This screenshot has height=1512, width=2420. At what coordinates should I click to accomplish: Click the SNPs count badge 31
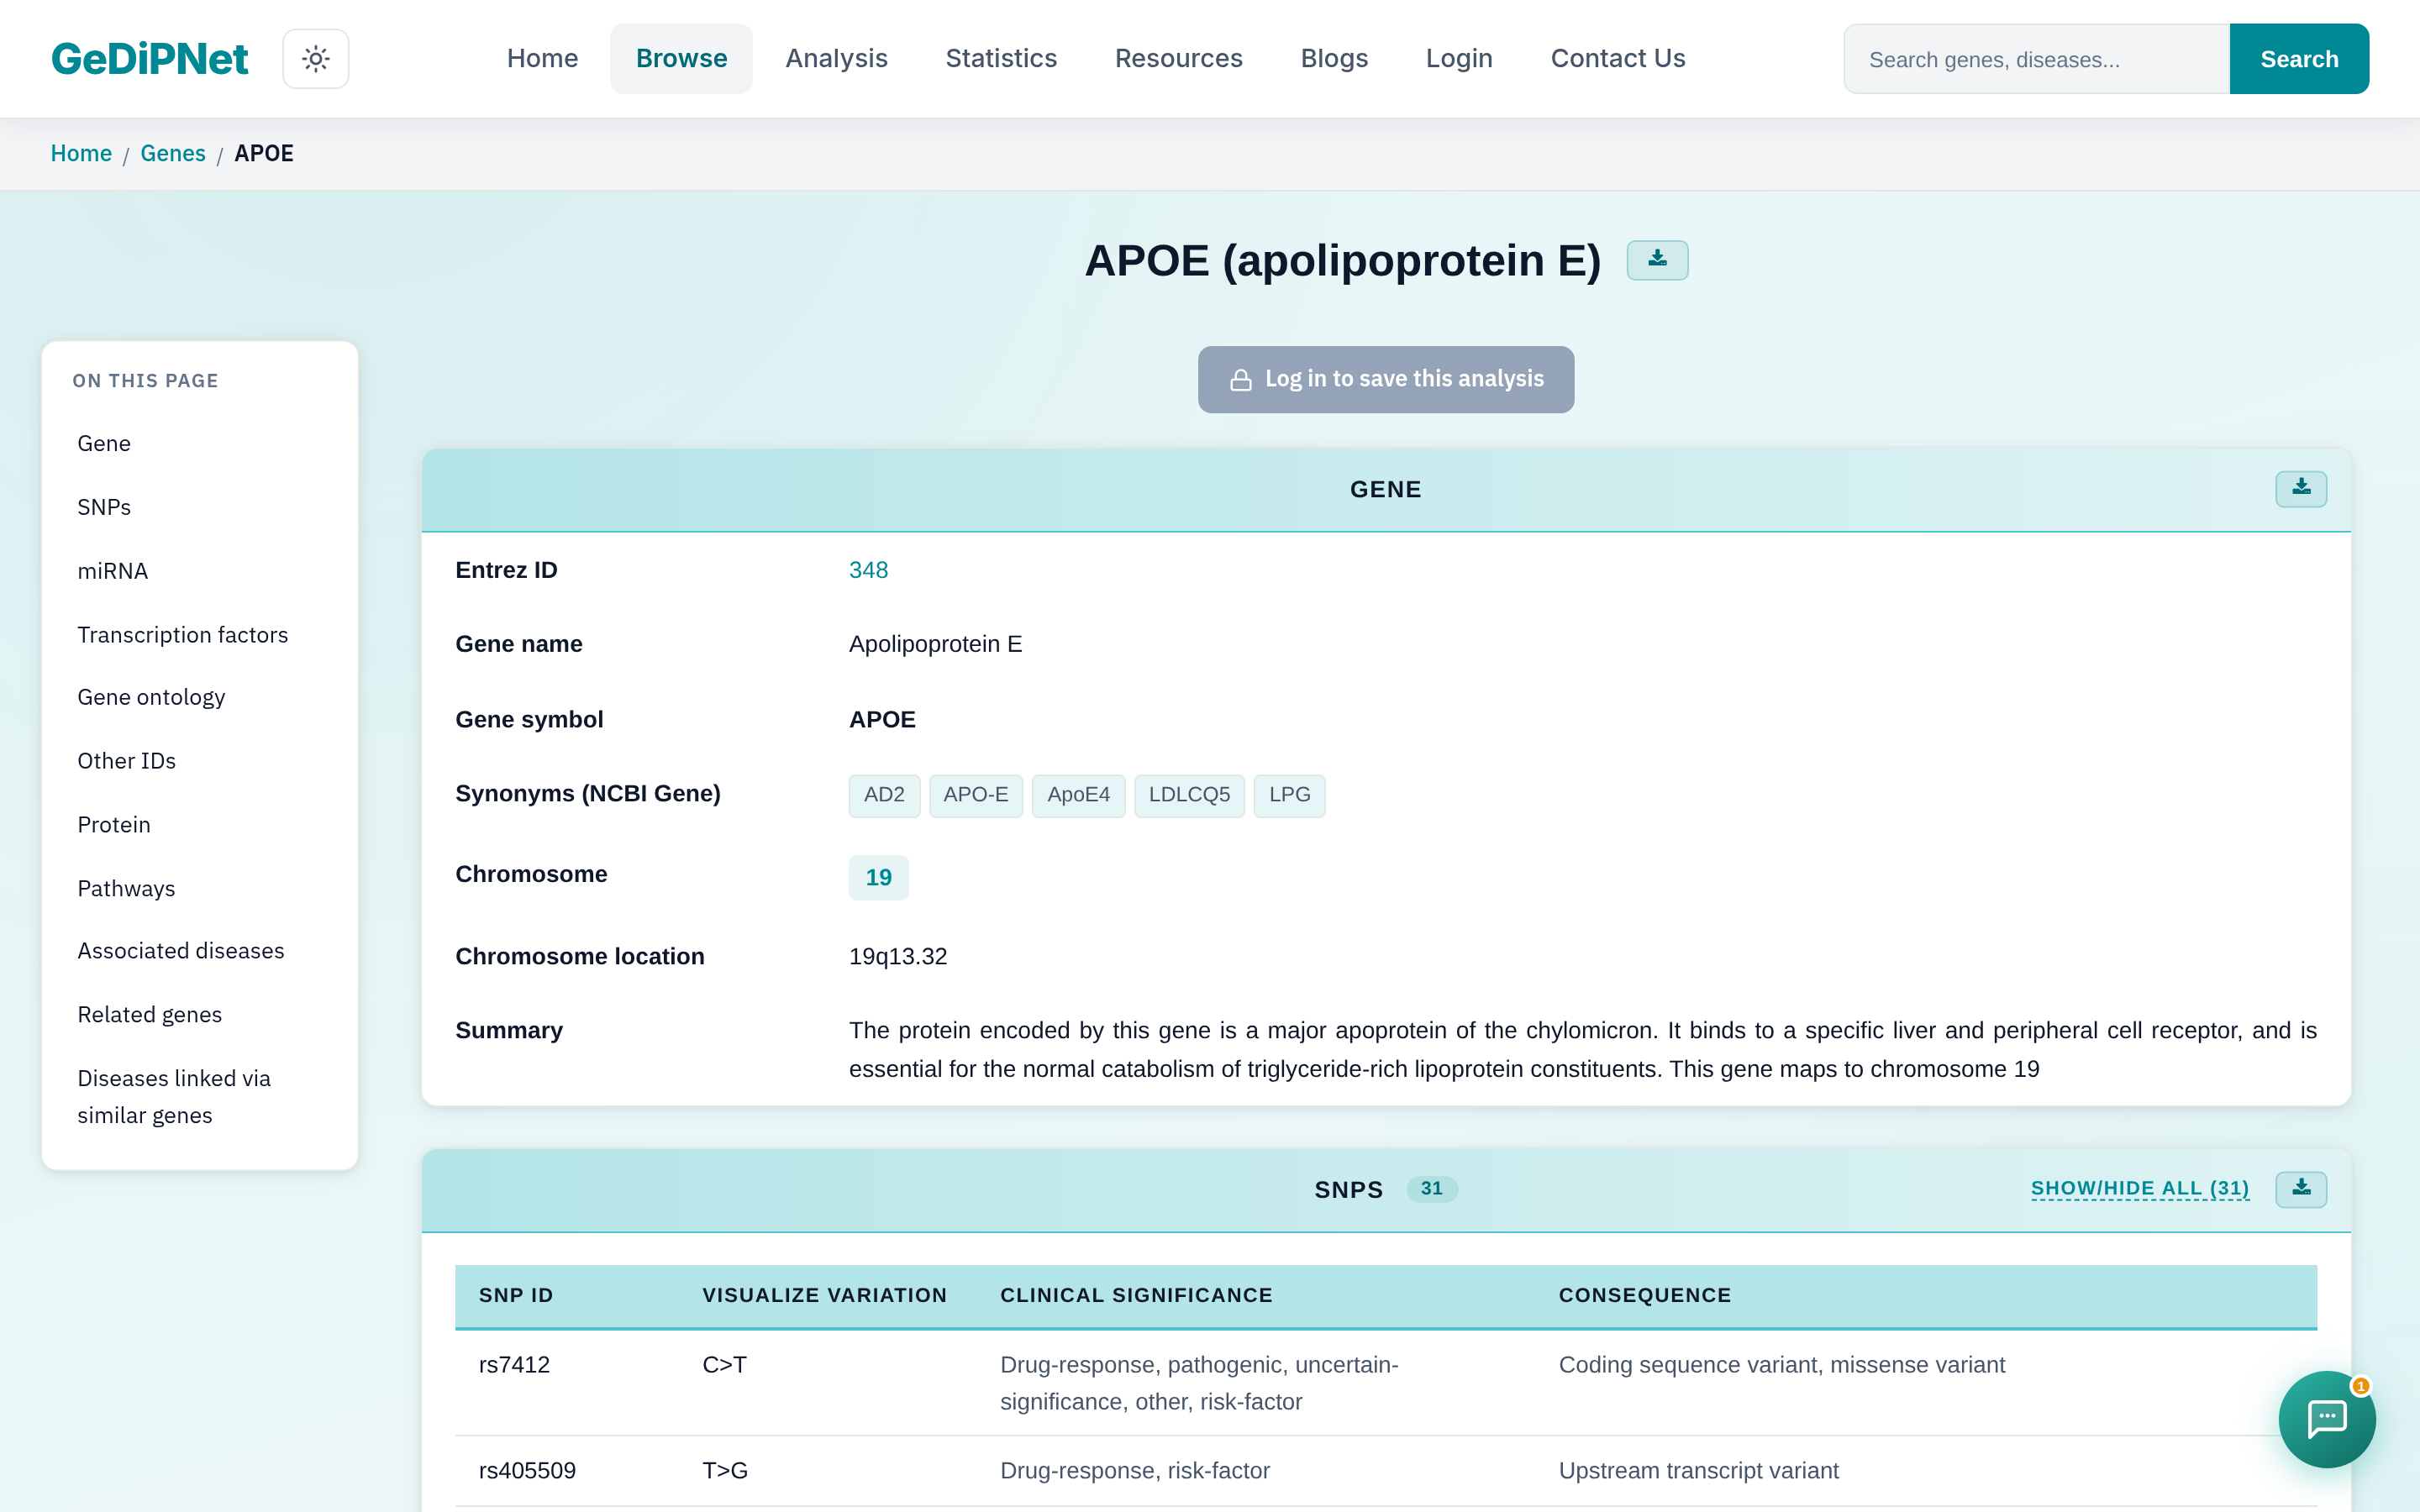click(1431, 1189)
